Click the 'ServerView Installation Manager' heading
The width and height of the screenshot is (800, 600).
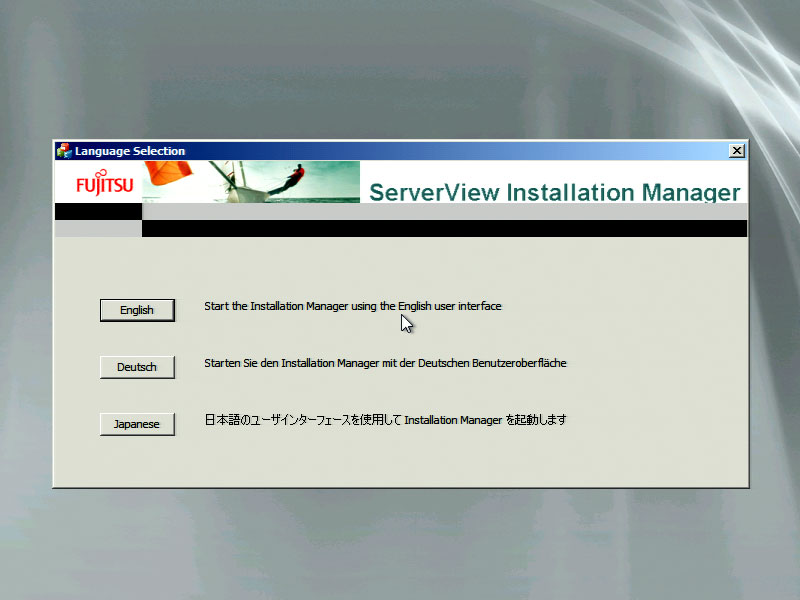pyautogui.click(x=555, y=192)
